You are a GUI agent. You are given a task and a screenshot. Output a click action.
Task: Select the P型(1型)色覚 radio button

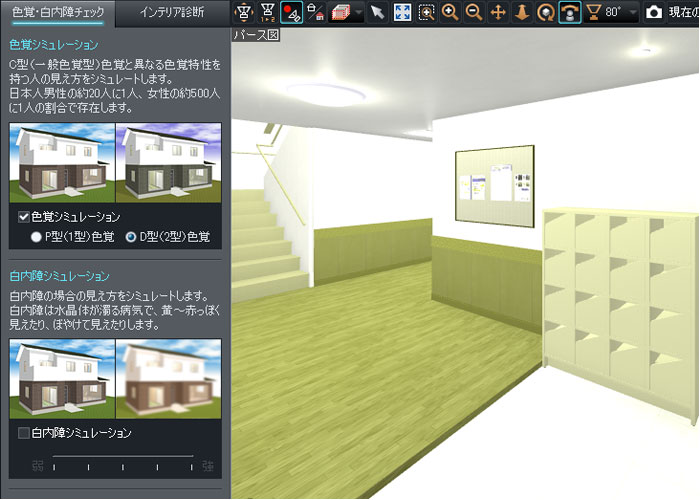37,237
